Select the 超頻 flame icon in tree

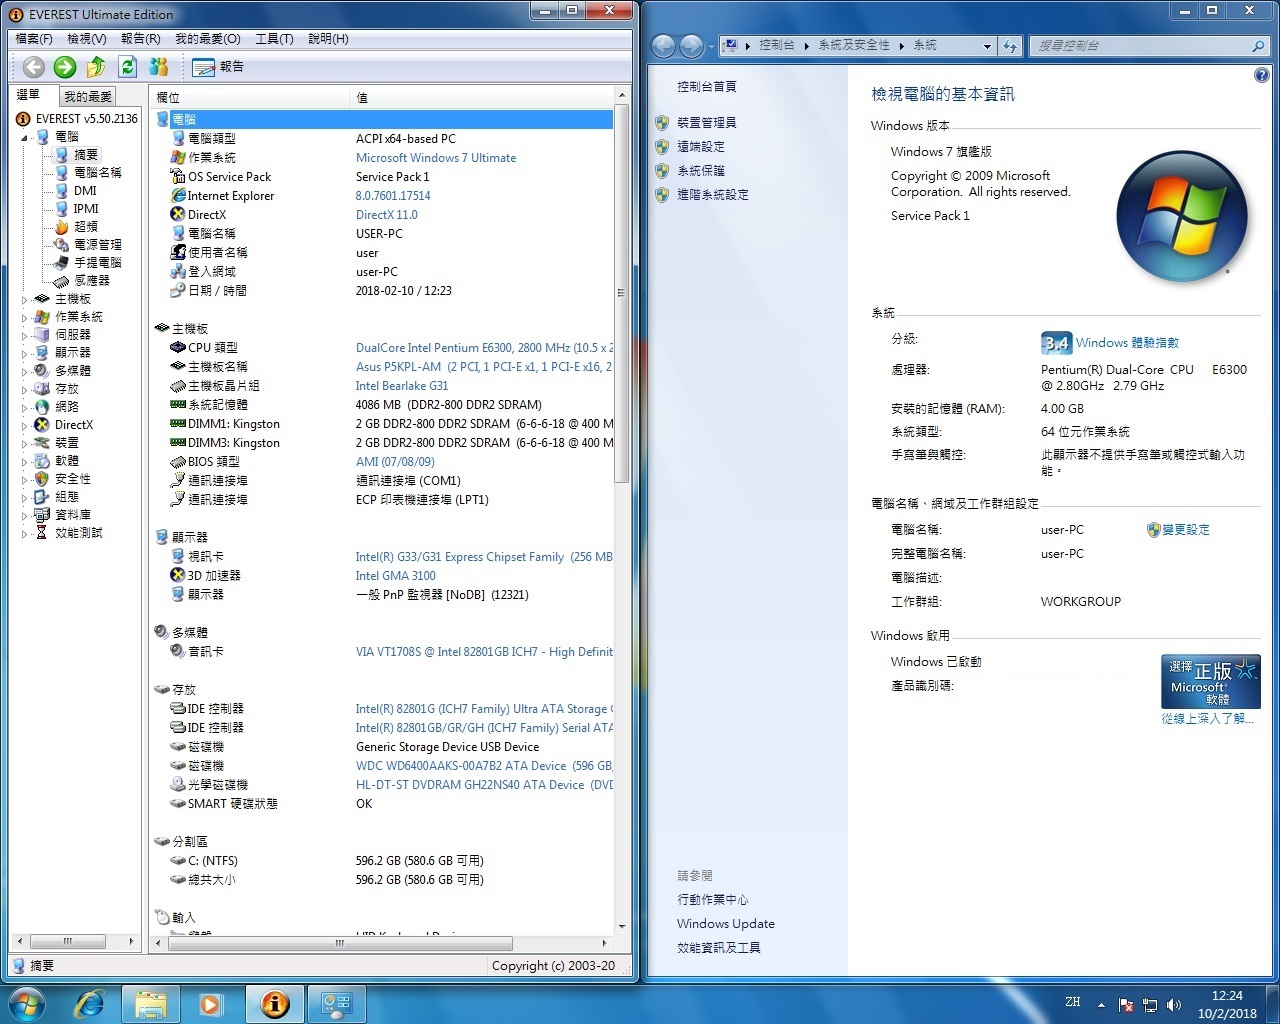point(62,227)
